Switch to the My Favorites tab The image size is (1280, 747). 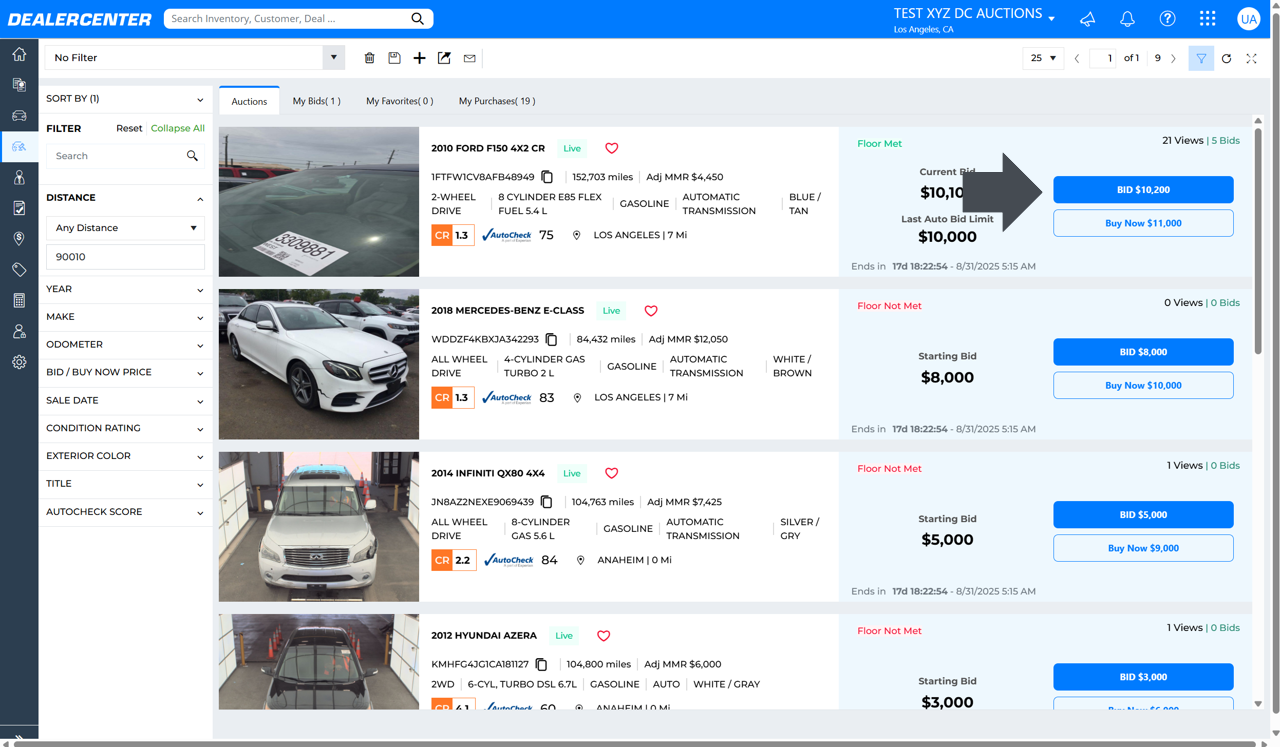(399, 101)
